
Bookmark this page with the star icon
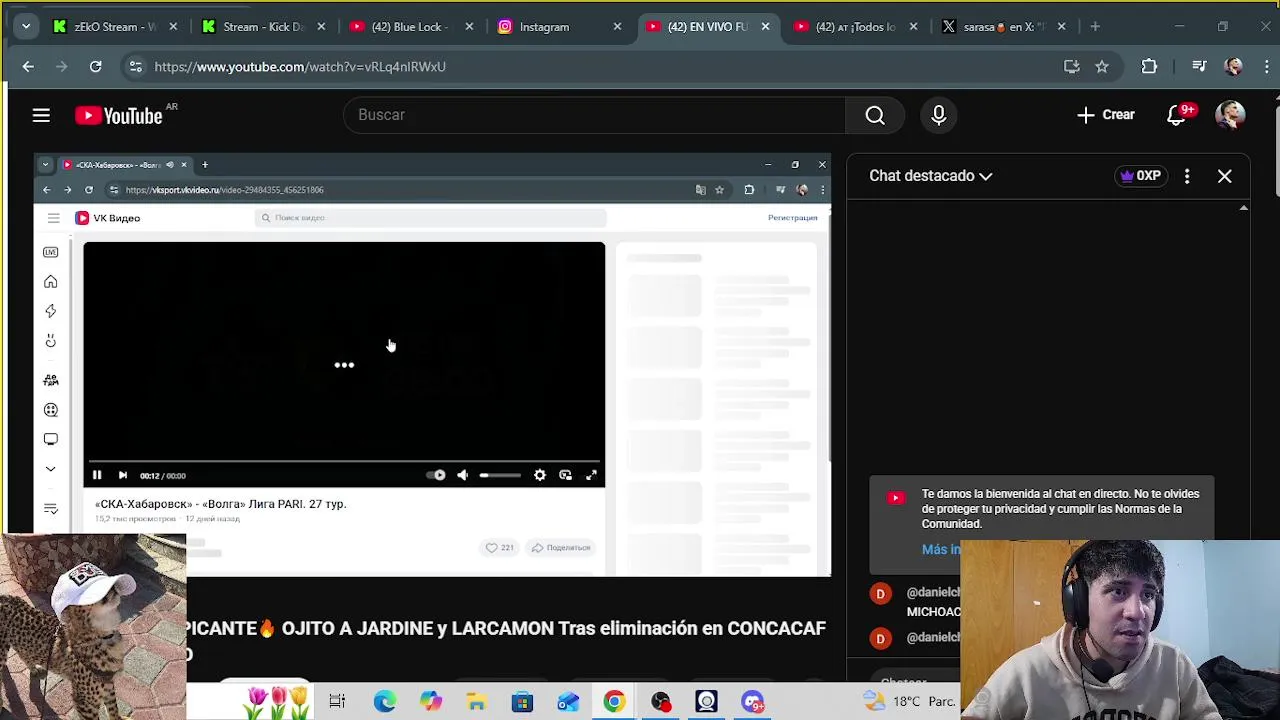[x=1102, y=67]
